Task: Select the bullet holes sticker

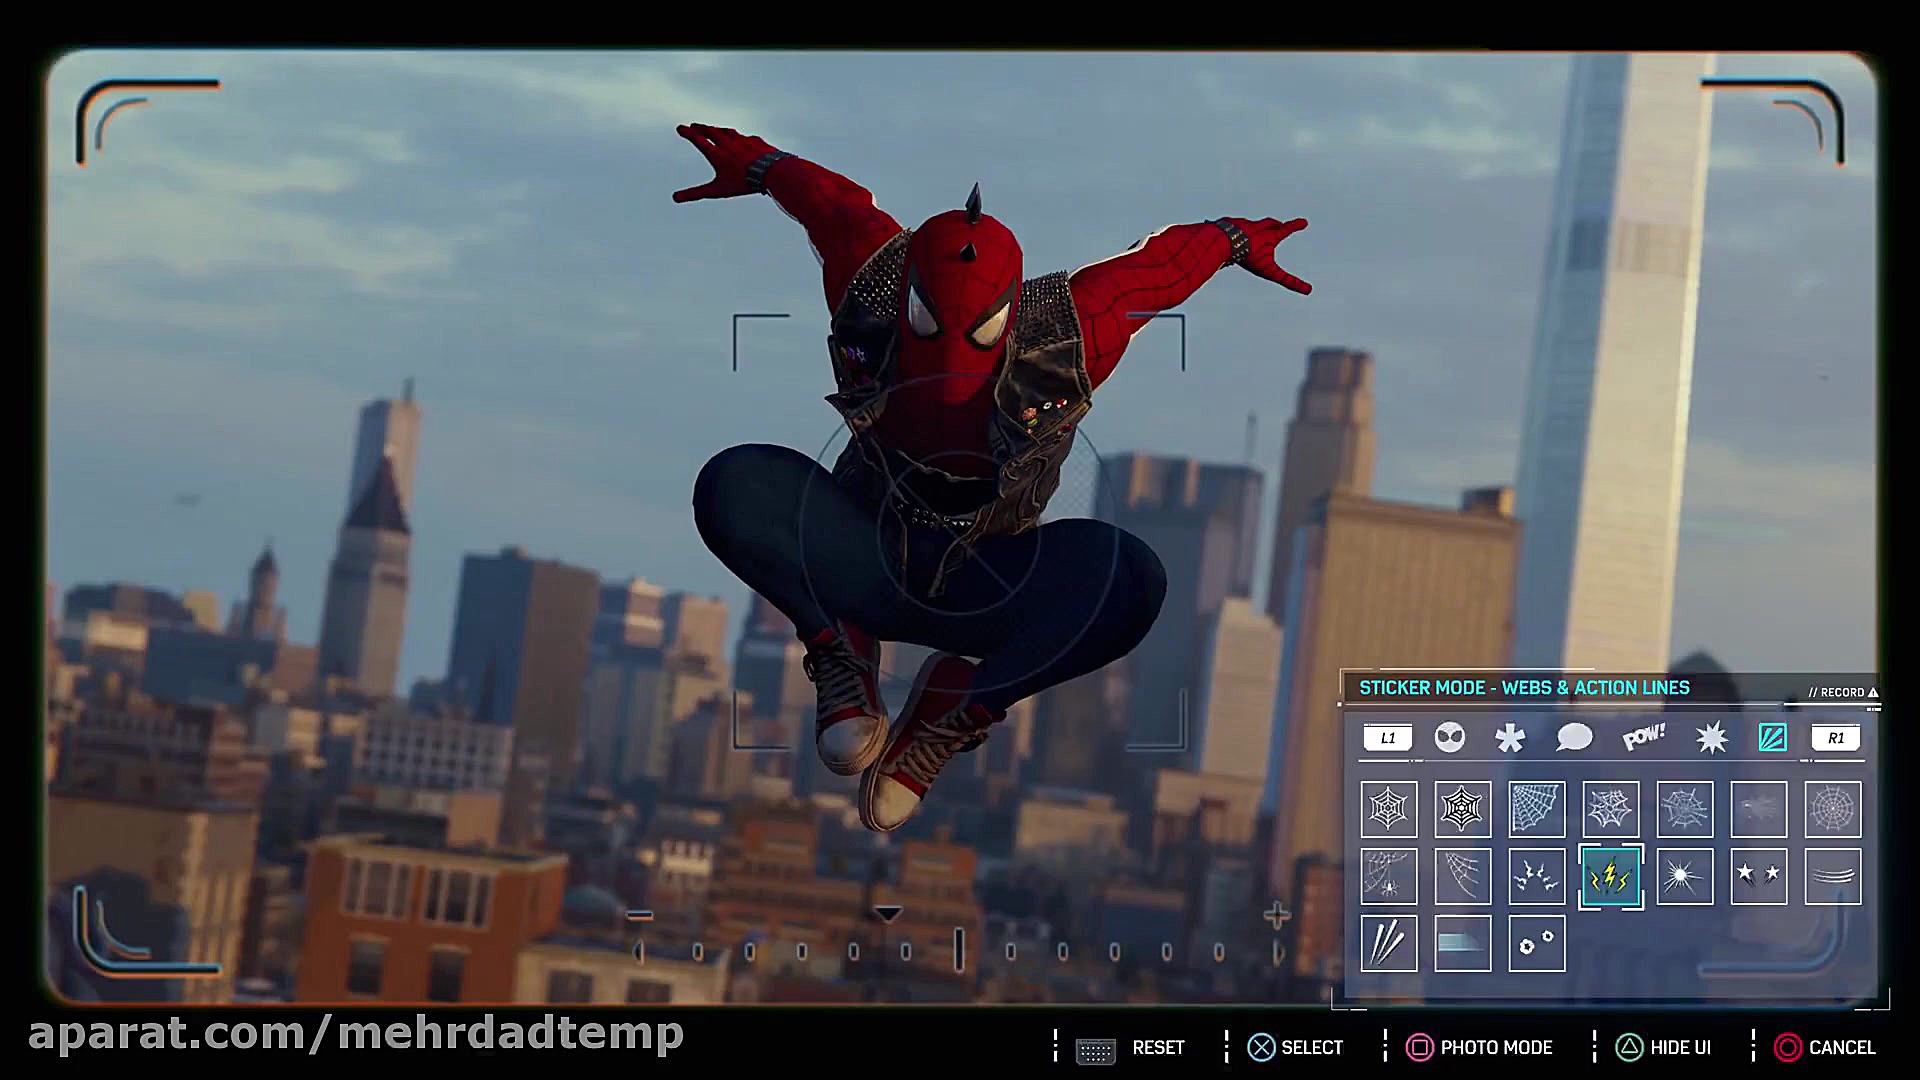Action: (x=1536, y=944)
